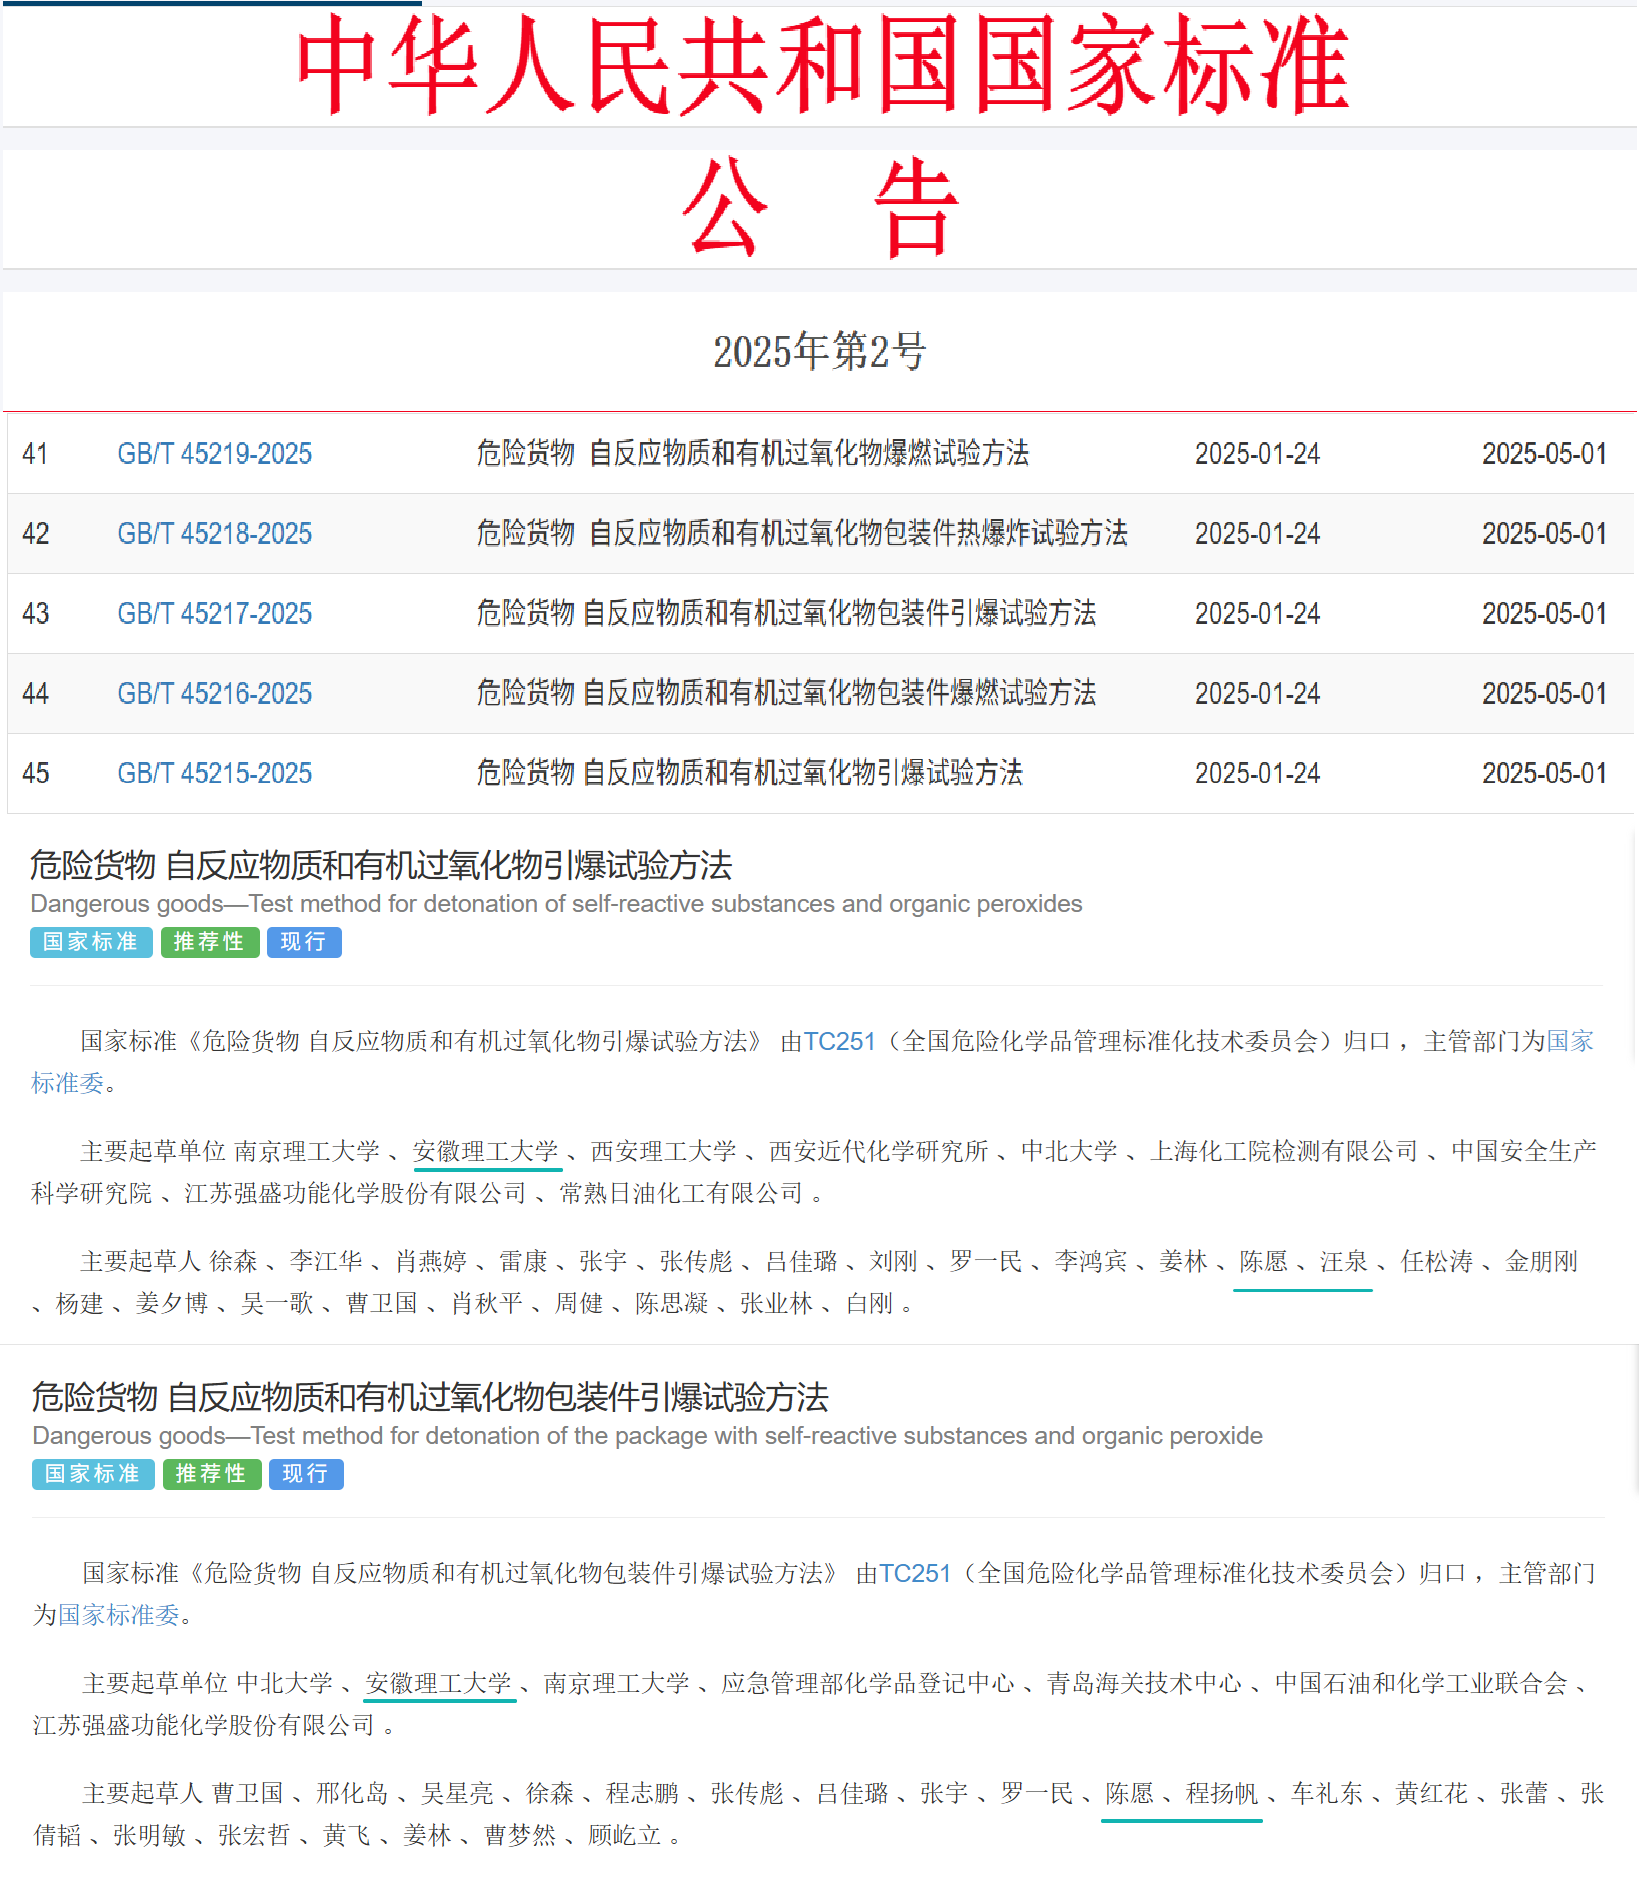This screenshot has height=1881, width=1643.
Task: Open the GB/T 45216-2025 standard link
Action: tap(214, 694)
